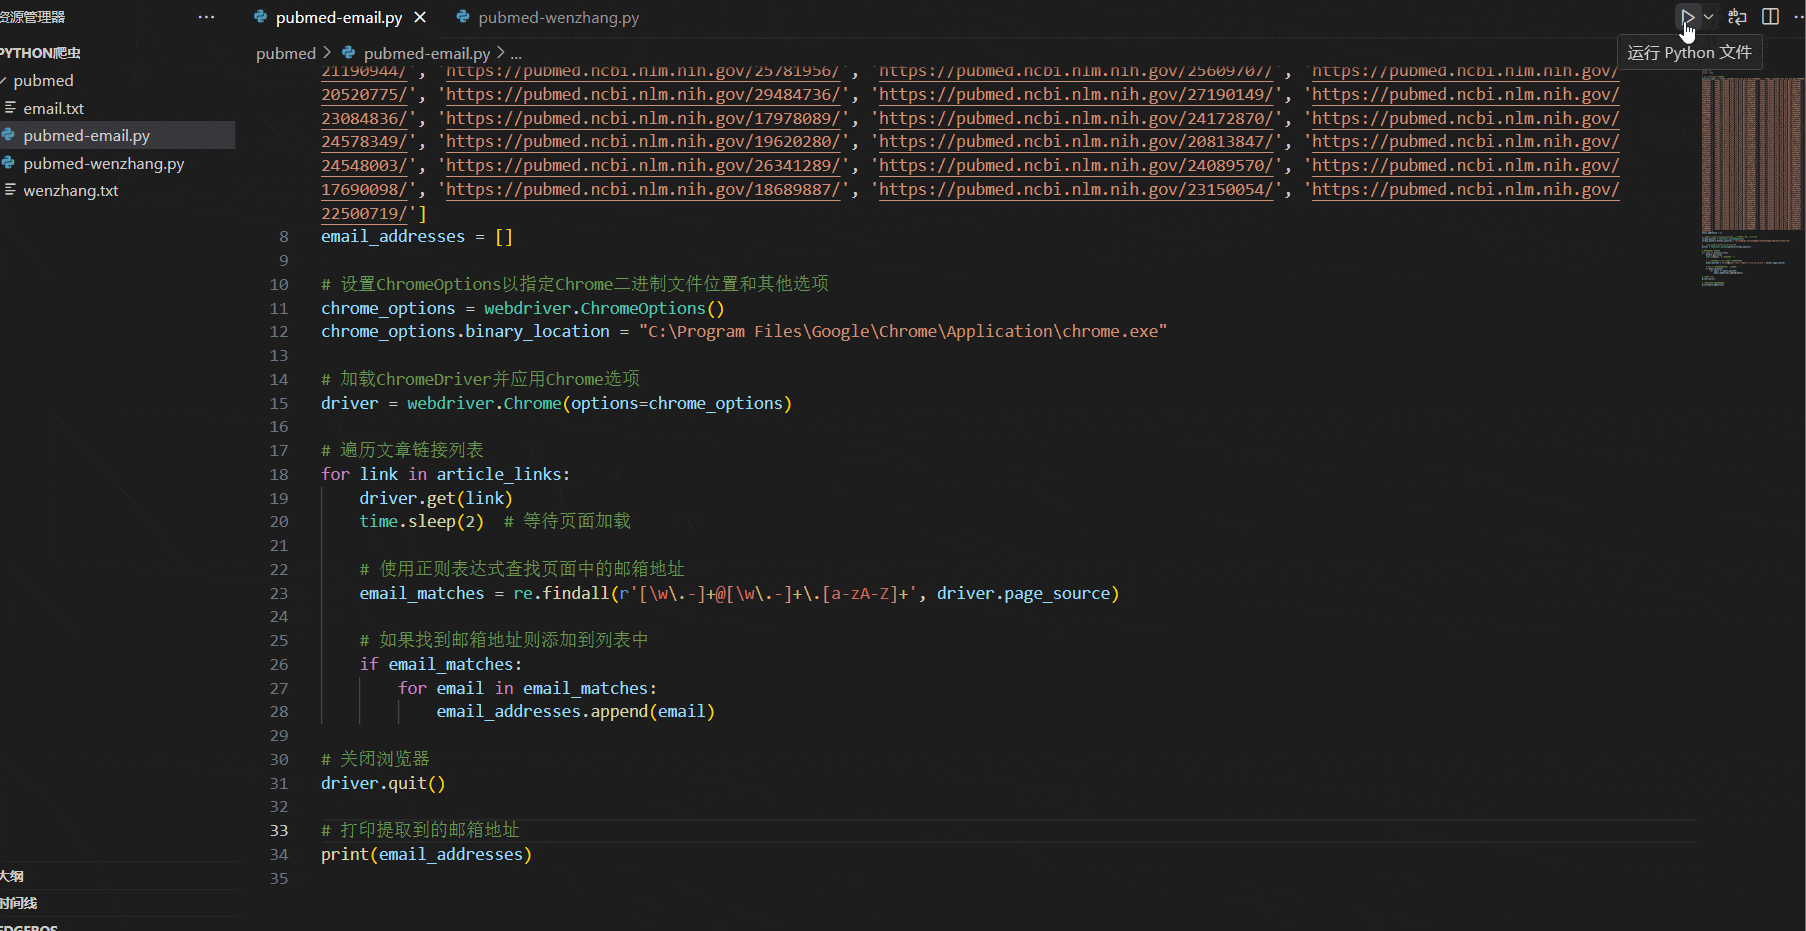Select pubmed-email.py in the explorer tree

pyautogui.click(x=86, y=135)
